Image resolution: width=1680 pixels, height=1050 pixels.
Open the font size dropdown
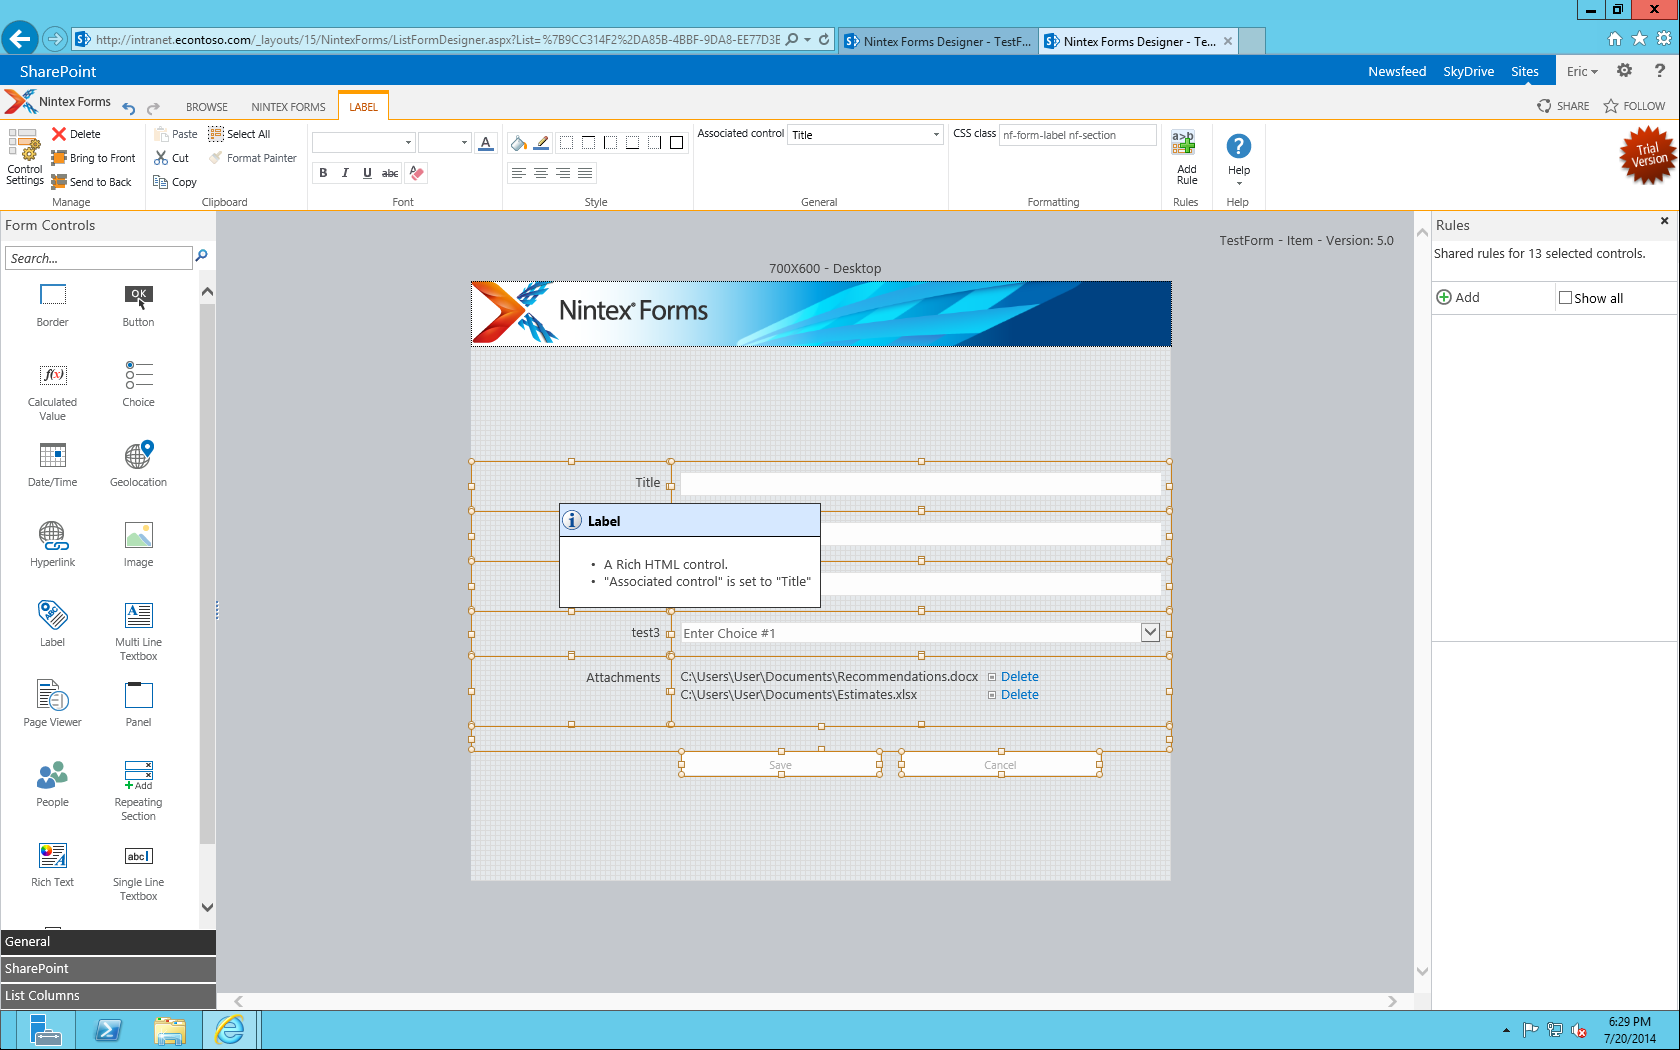coord(464,143)
